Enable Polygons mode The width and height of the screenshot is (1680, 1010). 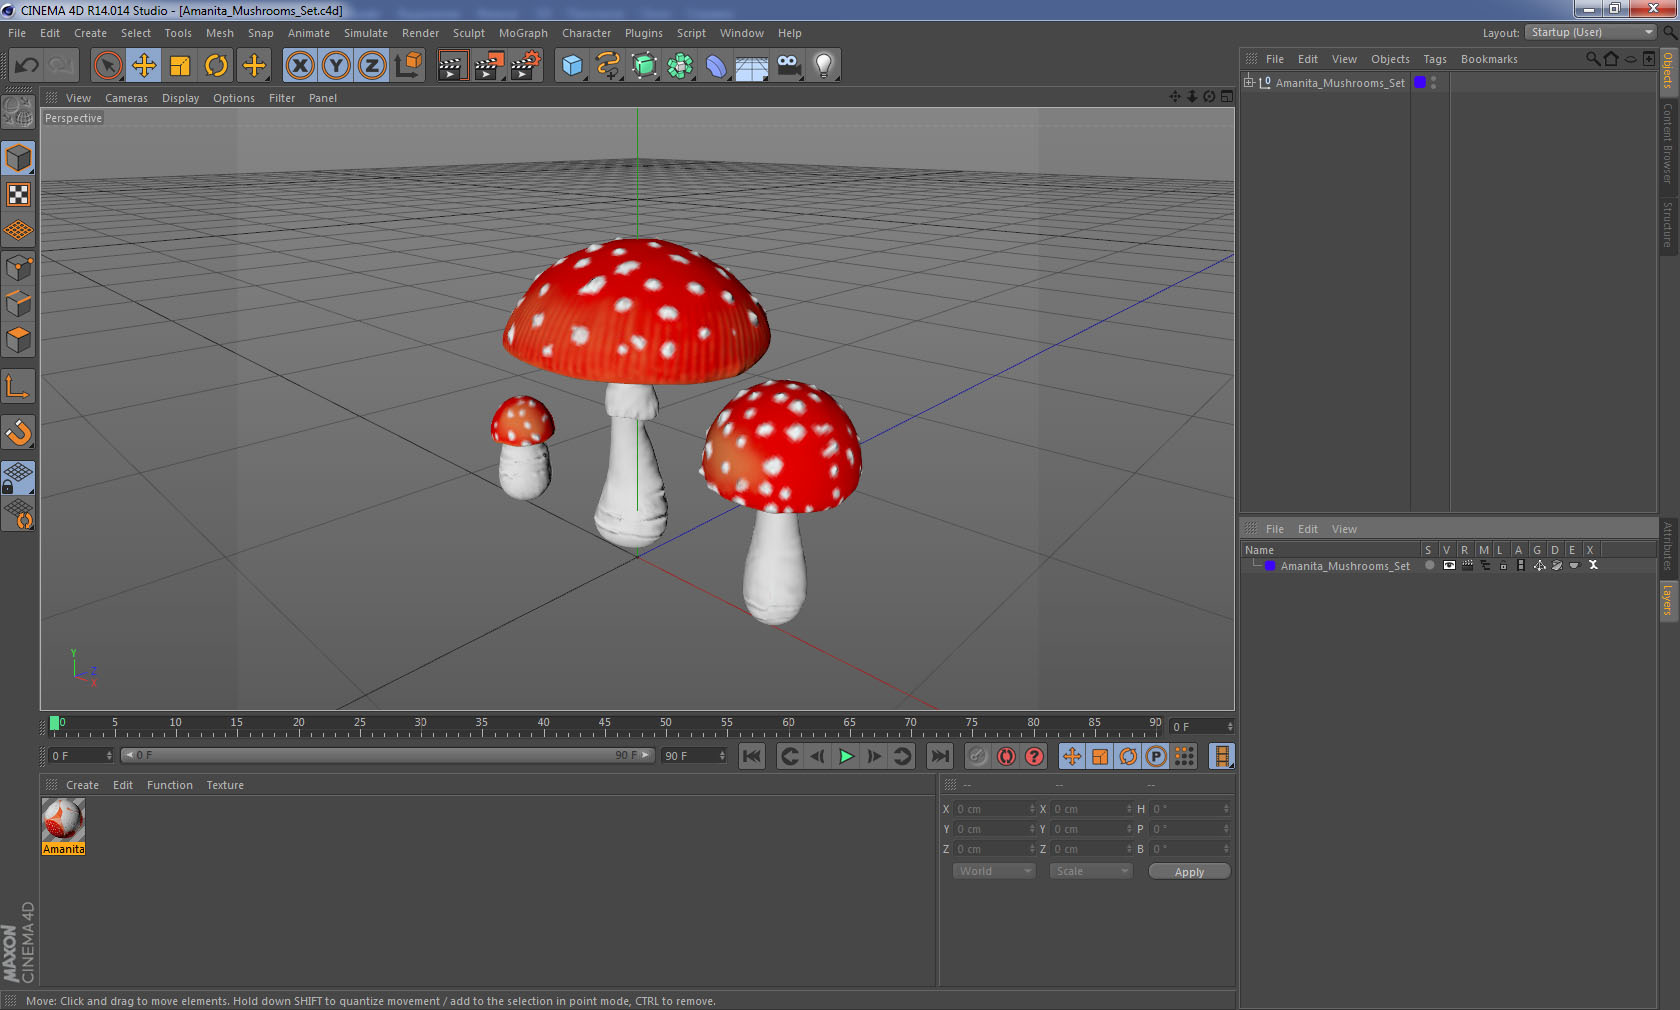click(18, 340)
